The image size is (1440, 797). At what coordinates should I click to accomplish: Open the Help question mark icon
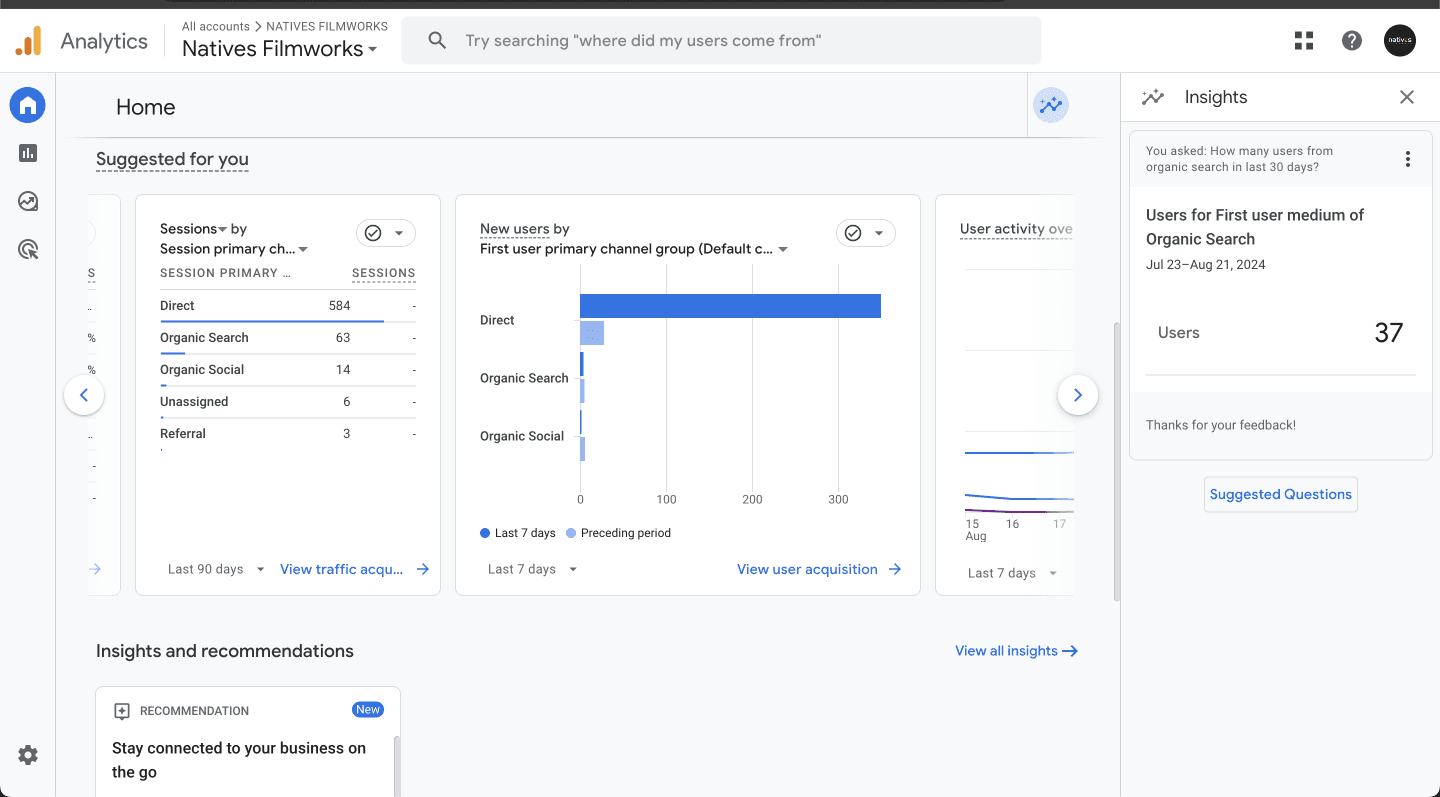pyautogui.click(x=1352, y=41)
